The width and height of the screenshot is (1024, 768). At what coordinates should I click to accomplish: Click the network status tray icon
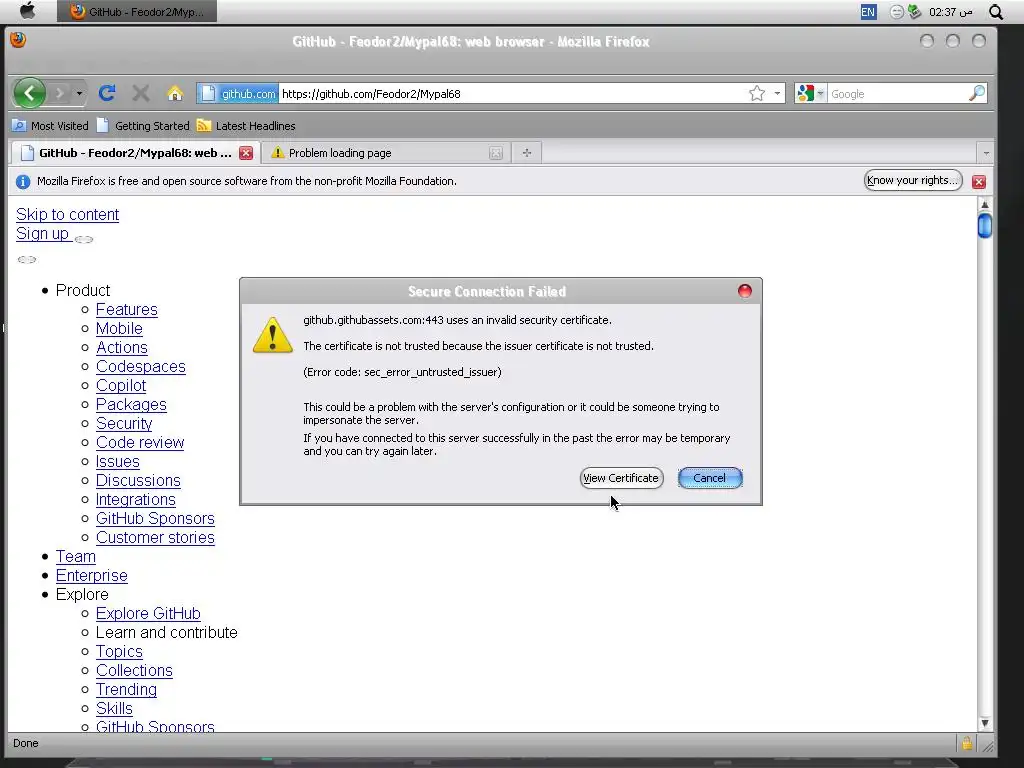point(914,12)
